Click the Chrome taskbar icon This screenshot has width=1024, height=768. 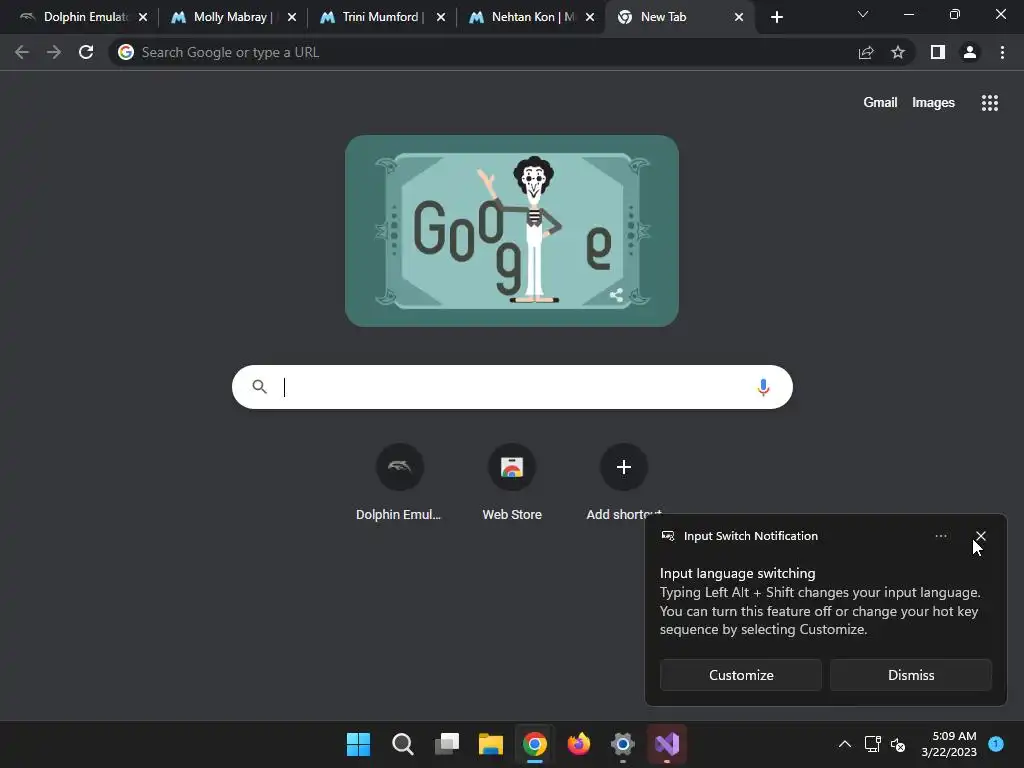click(x=535, y=744)
